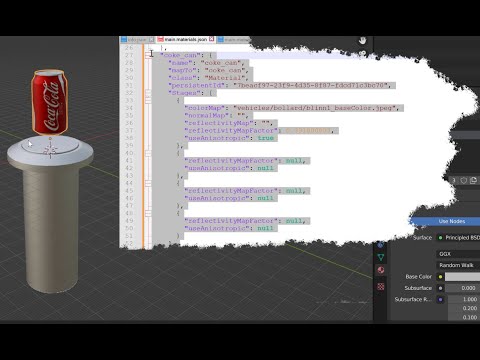
Task: Click "useAnisotropic" on line 46
Action: 217,198
